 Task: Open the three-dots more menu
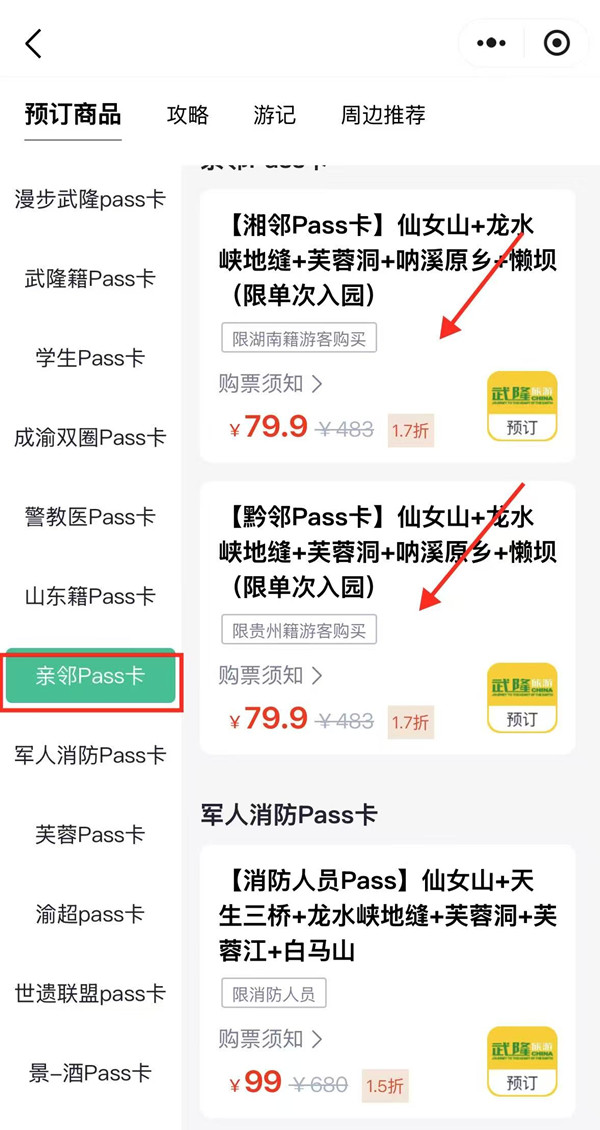pyautogui.click(x=491, y=43)
